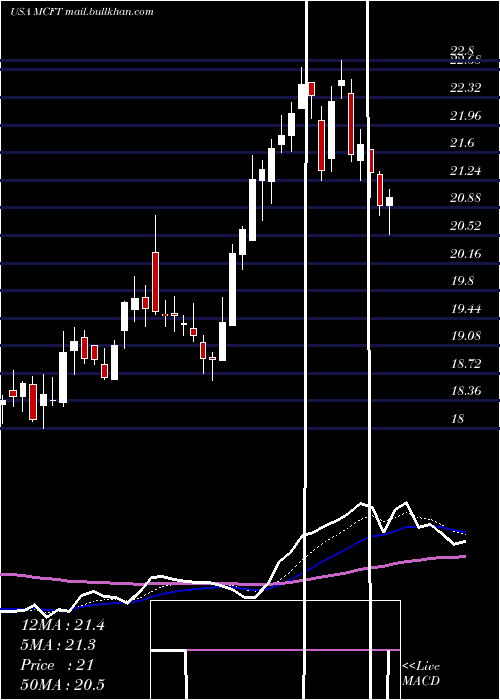Click the '50MA : 20.5' readout

(62, 684)
